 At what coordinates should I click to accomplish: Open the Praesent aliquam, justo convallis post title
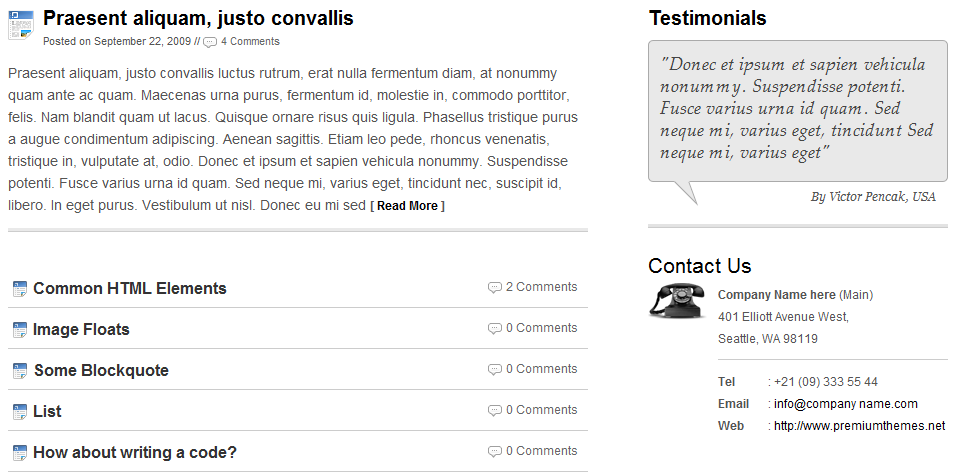click(198, 18)
